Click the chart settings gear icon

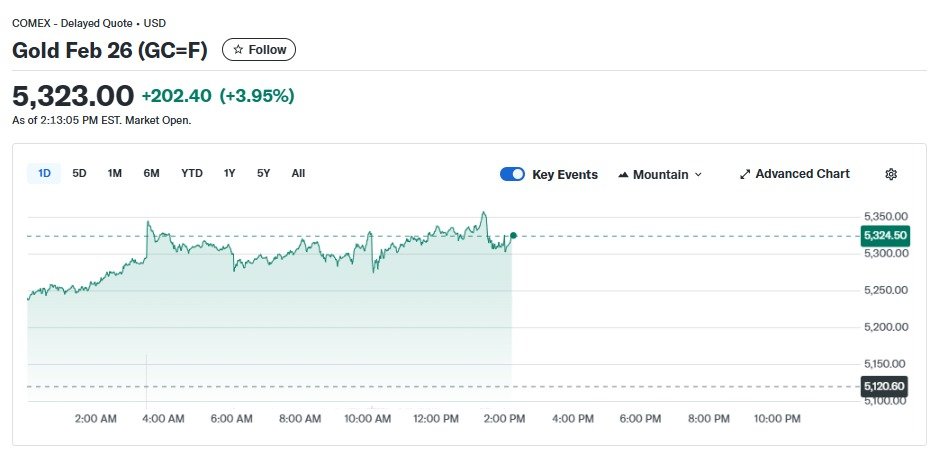[x=891, y=174]
